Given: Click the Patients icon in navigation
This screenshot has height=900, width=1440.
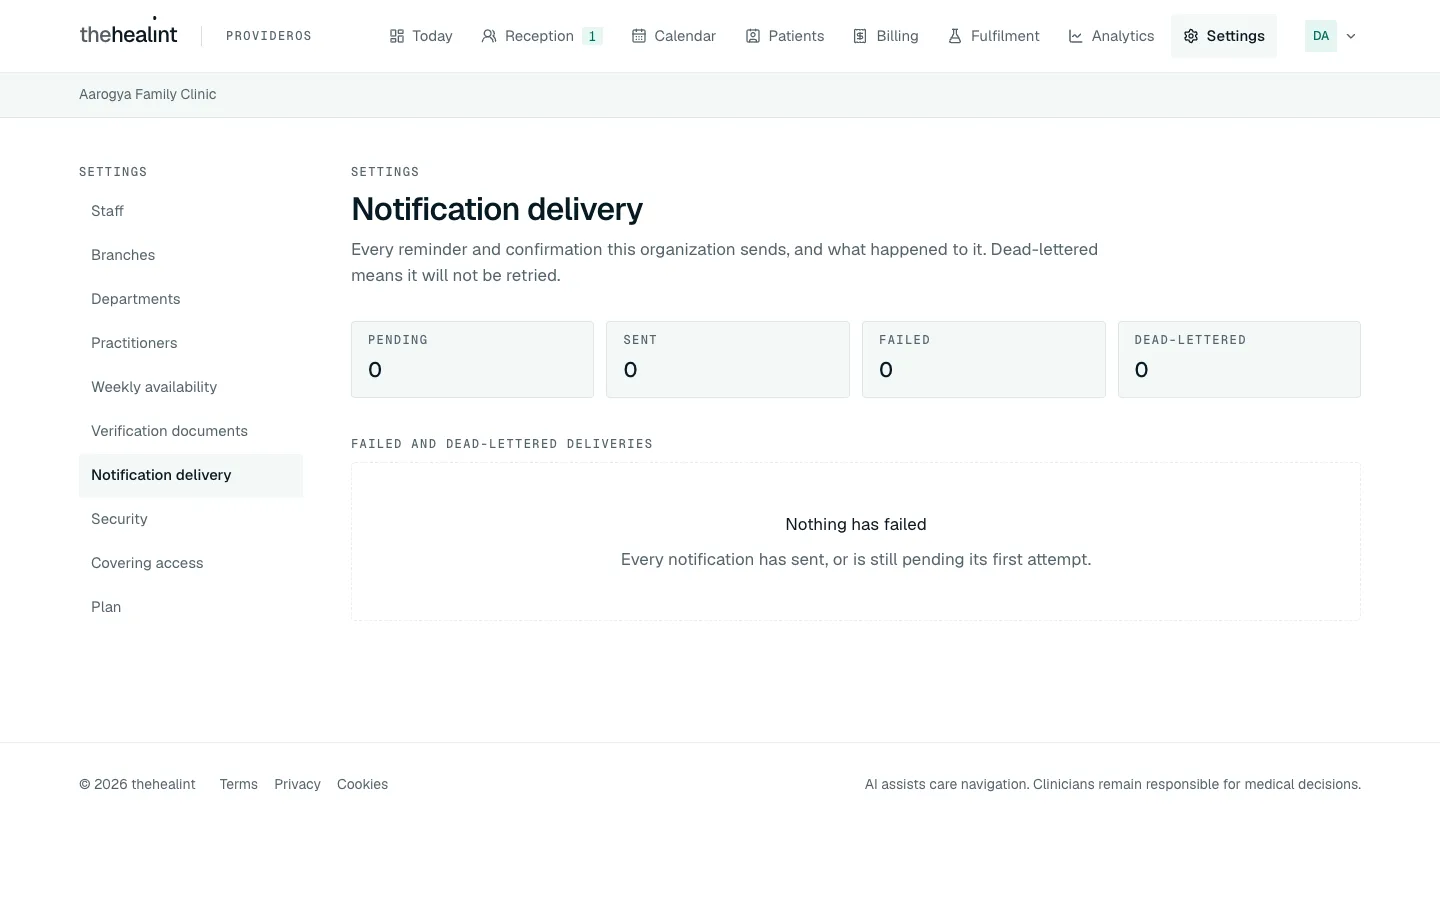Looking at the screenshot, I should (x=753, y=36).
